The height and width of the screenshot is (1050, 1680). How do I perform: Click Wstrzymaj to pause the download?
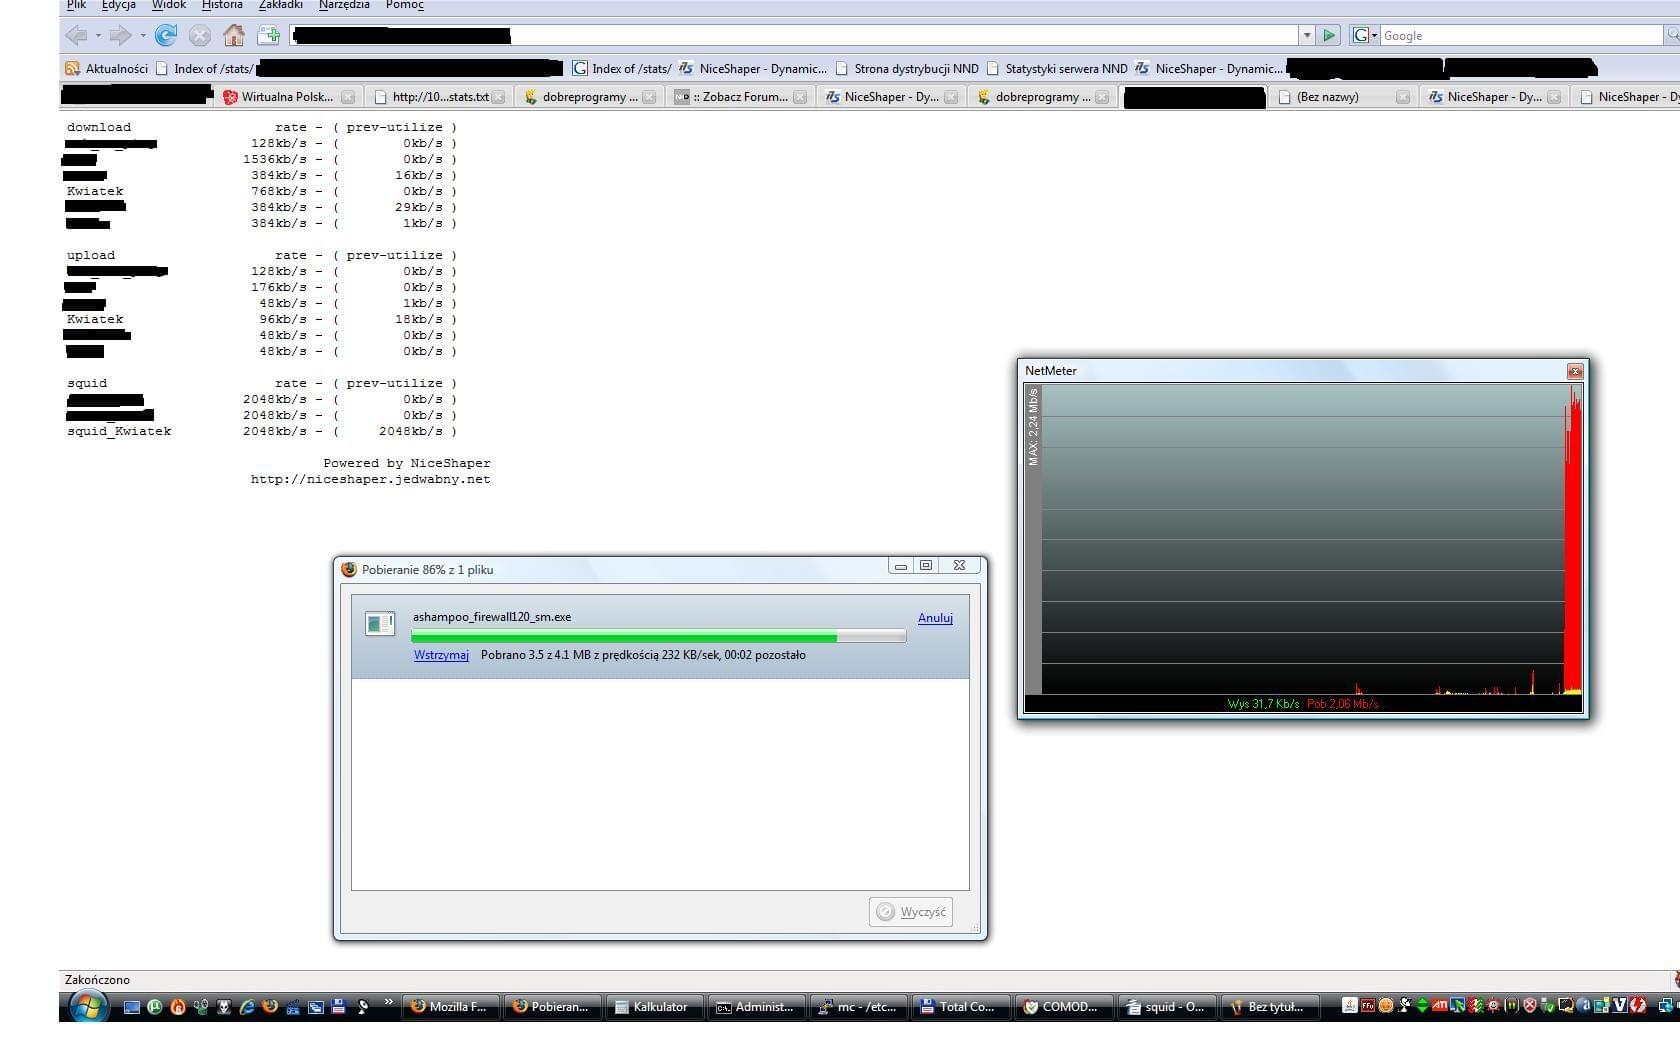pos(441,655)
